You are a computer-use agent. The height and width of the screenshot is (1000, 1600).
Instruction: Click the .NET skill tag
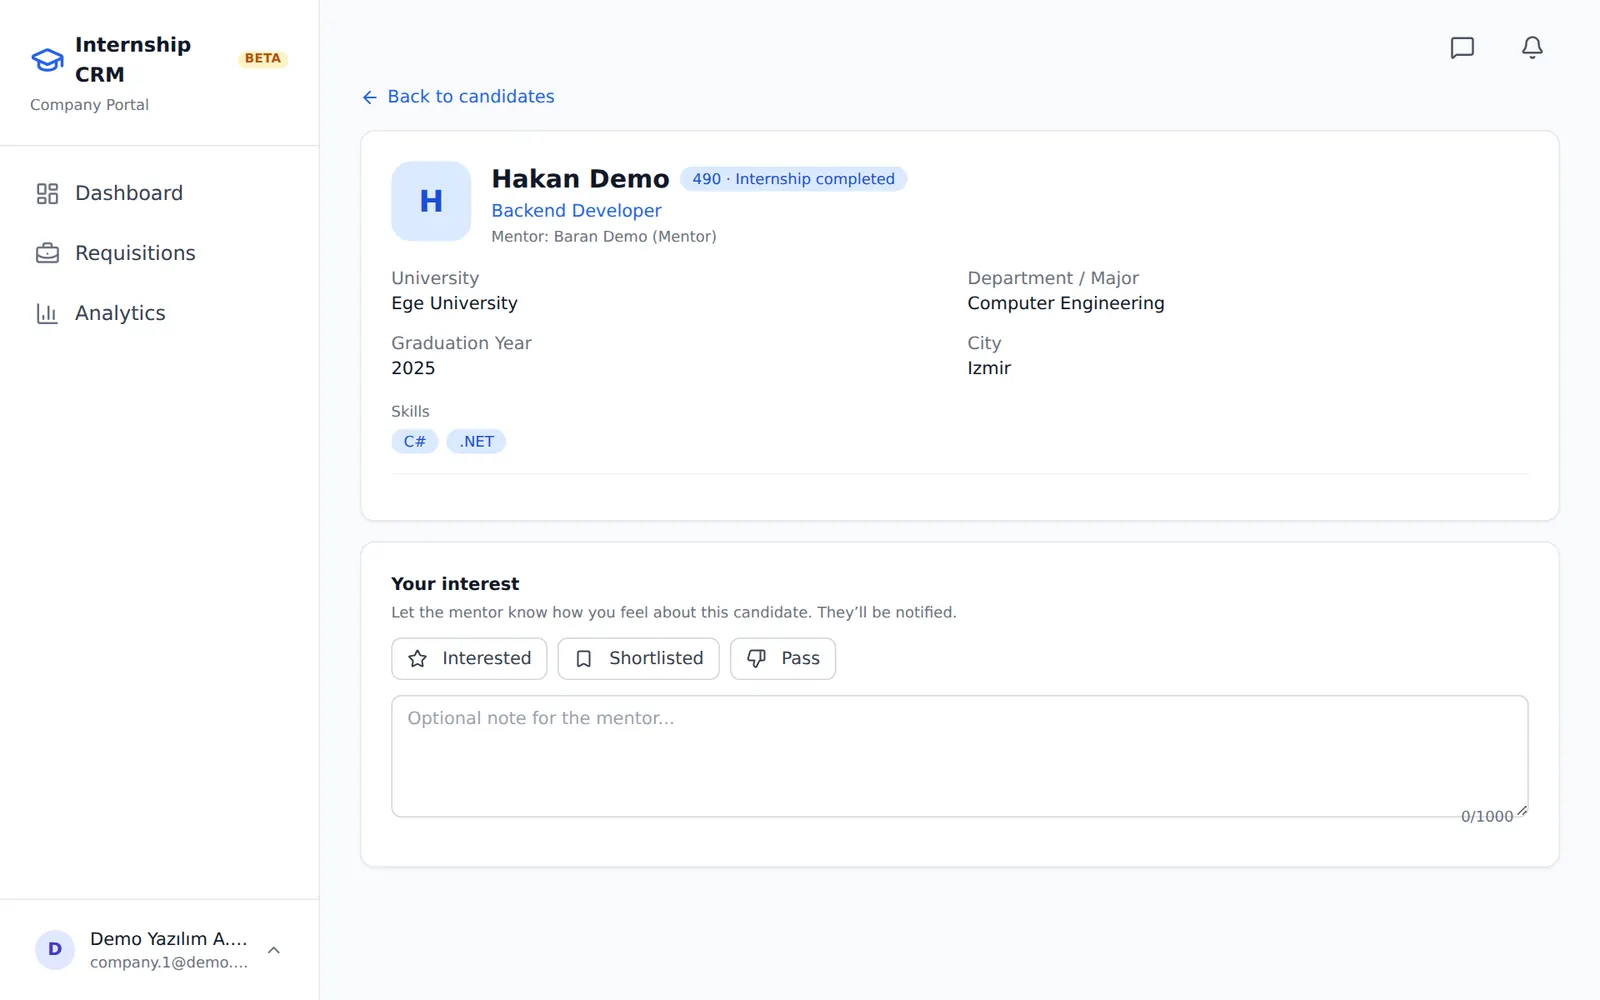pyautogui.click(x=477, y=442)
